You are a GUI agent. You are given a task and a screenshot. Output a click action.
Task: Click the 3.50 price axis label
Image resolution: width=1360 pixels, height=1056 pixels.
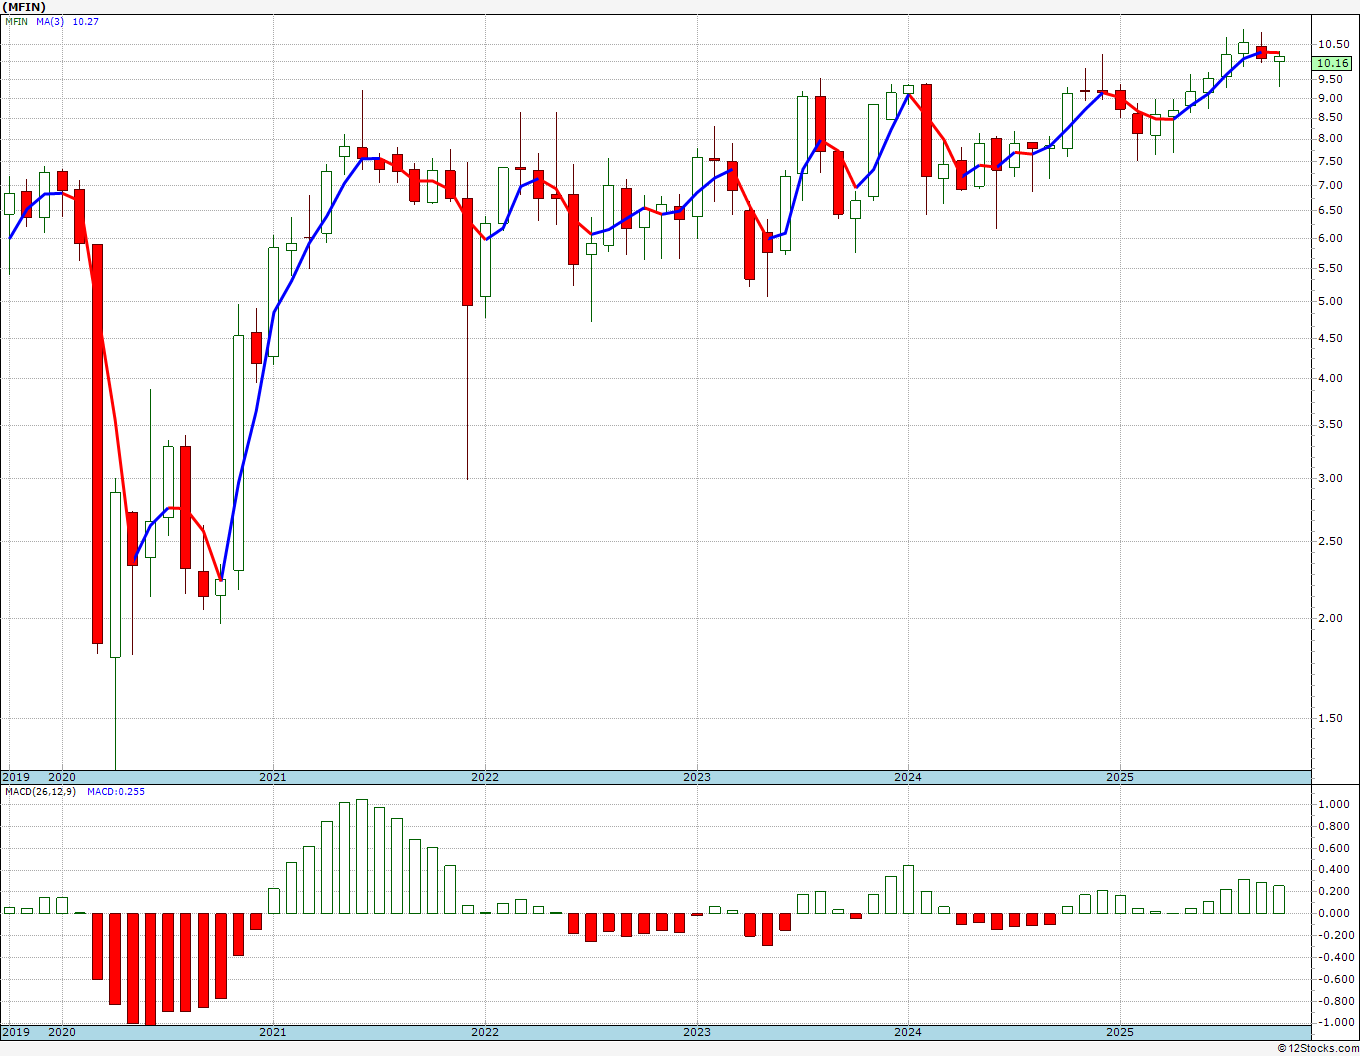[1330, 425]
